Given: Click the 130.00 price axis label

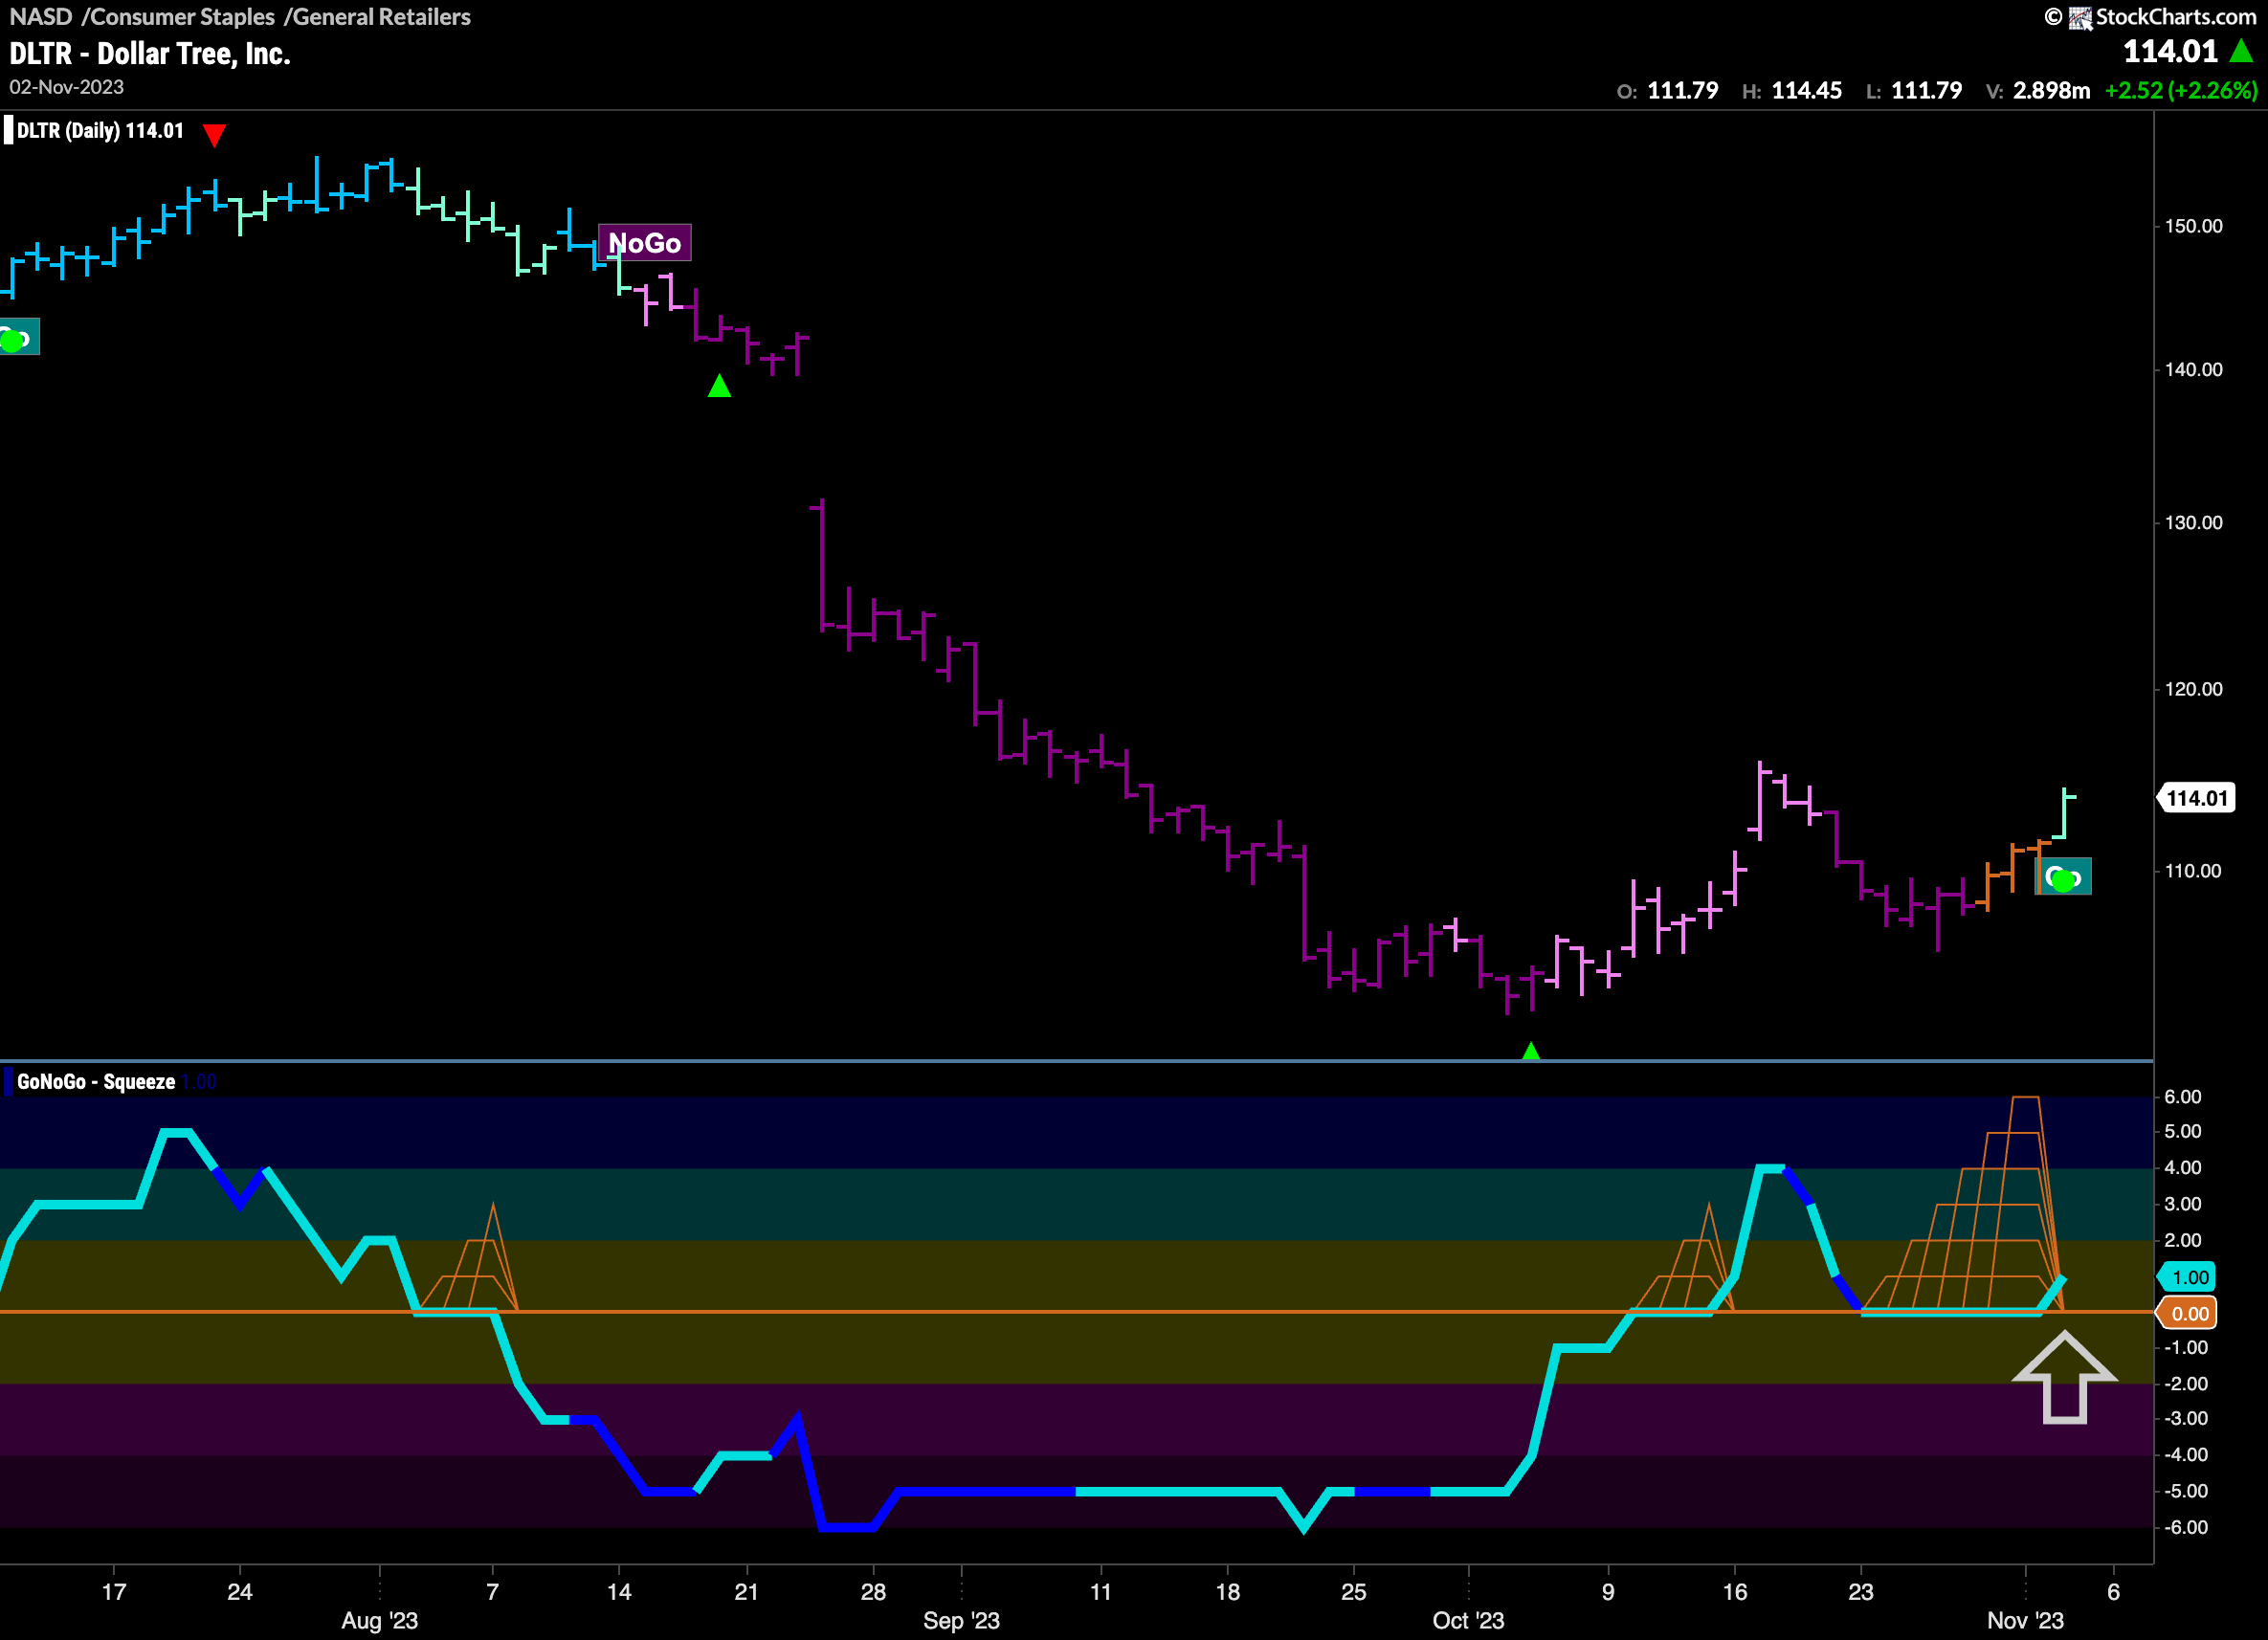Looking at the screenshot, I should [x=2193, y=523].
